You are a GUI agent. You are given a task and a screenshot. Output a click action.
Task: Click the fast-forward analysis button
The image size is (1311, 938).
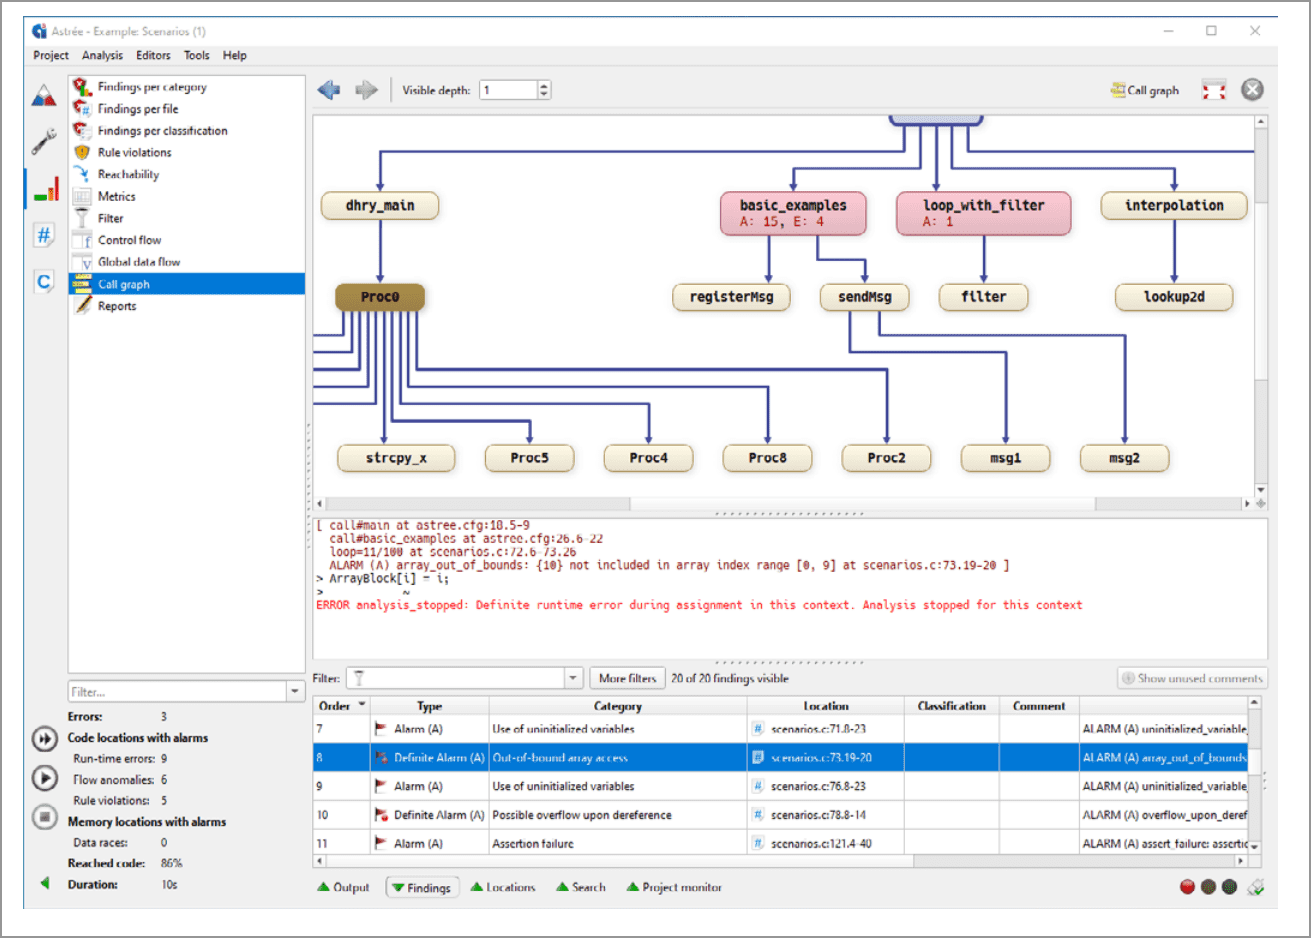(x=45, y=739)
